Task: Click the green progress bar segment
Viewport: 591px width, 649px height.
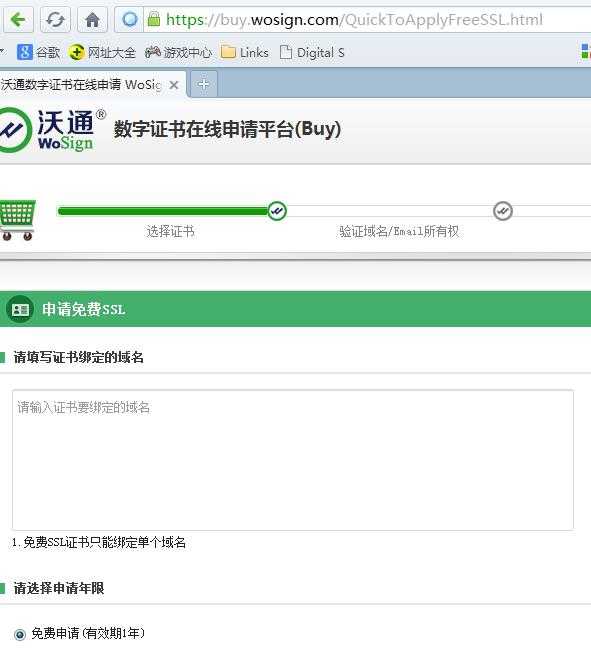Action: click(163, 211)
